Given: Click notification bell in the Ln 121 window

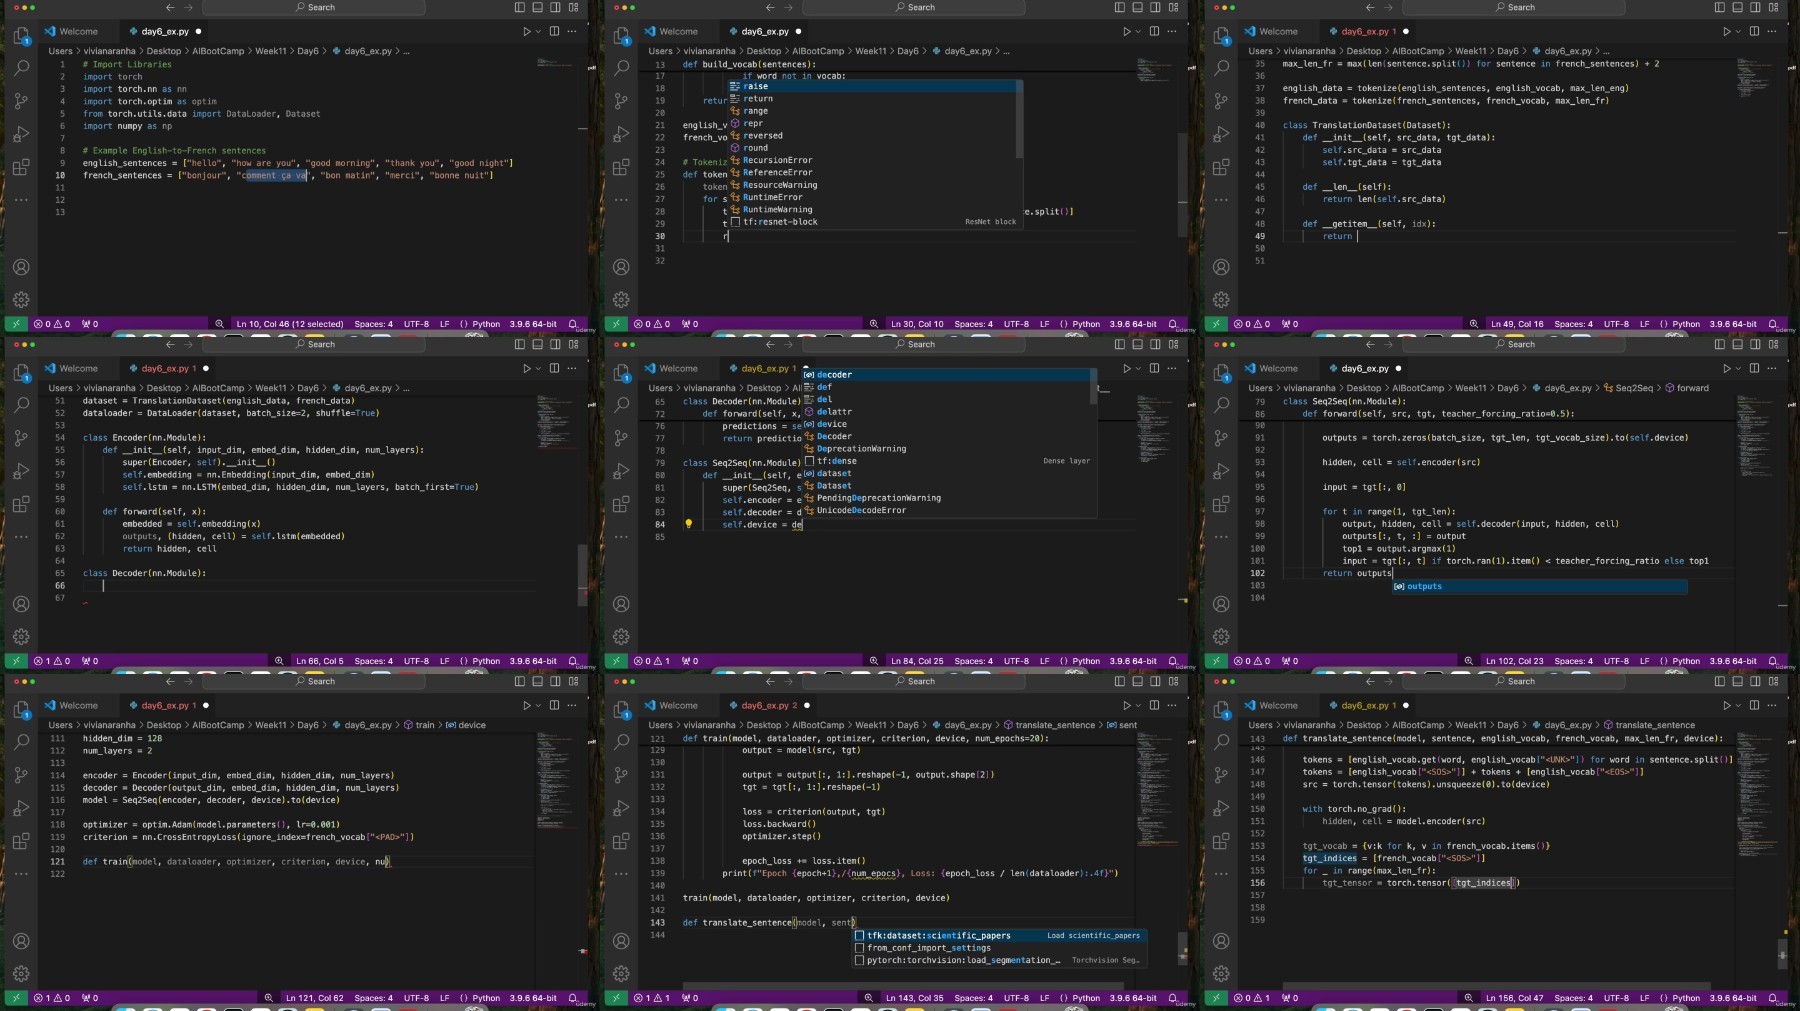Looking at the screenshot, I should pos(573,998).
